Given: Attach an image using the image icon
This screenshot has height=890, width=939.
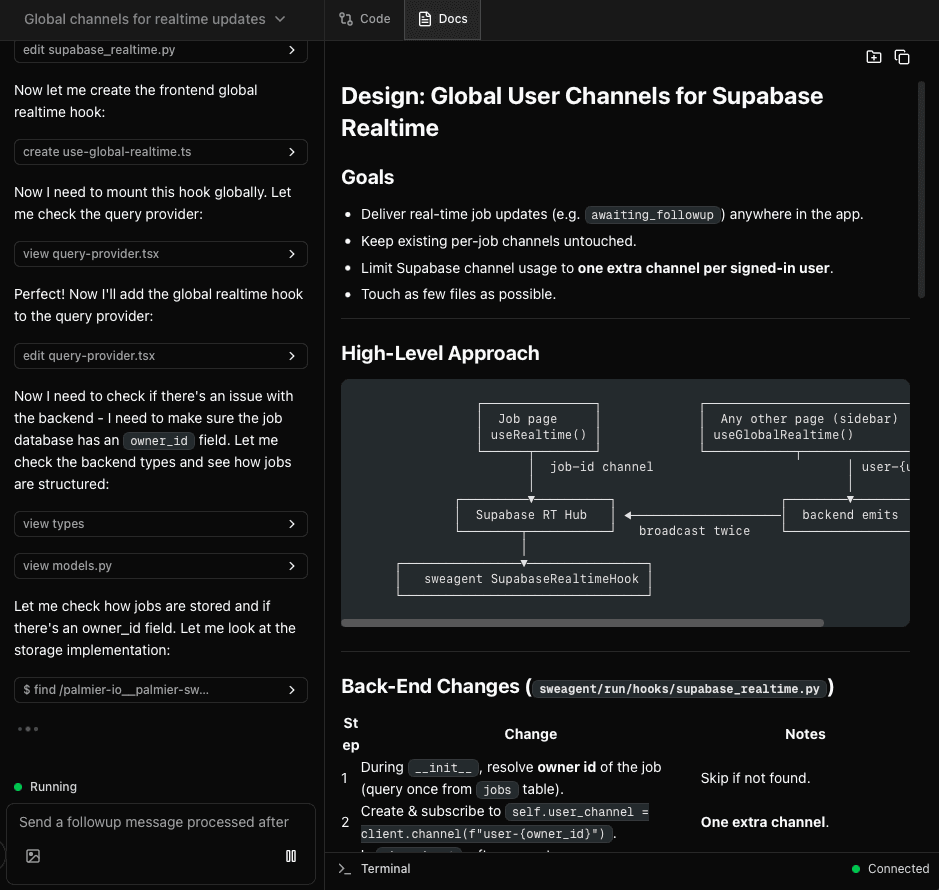Looking at the screenshot, I should (33, 856).
